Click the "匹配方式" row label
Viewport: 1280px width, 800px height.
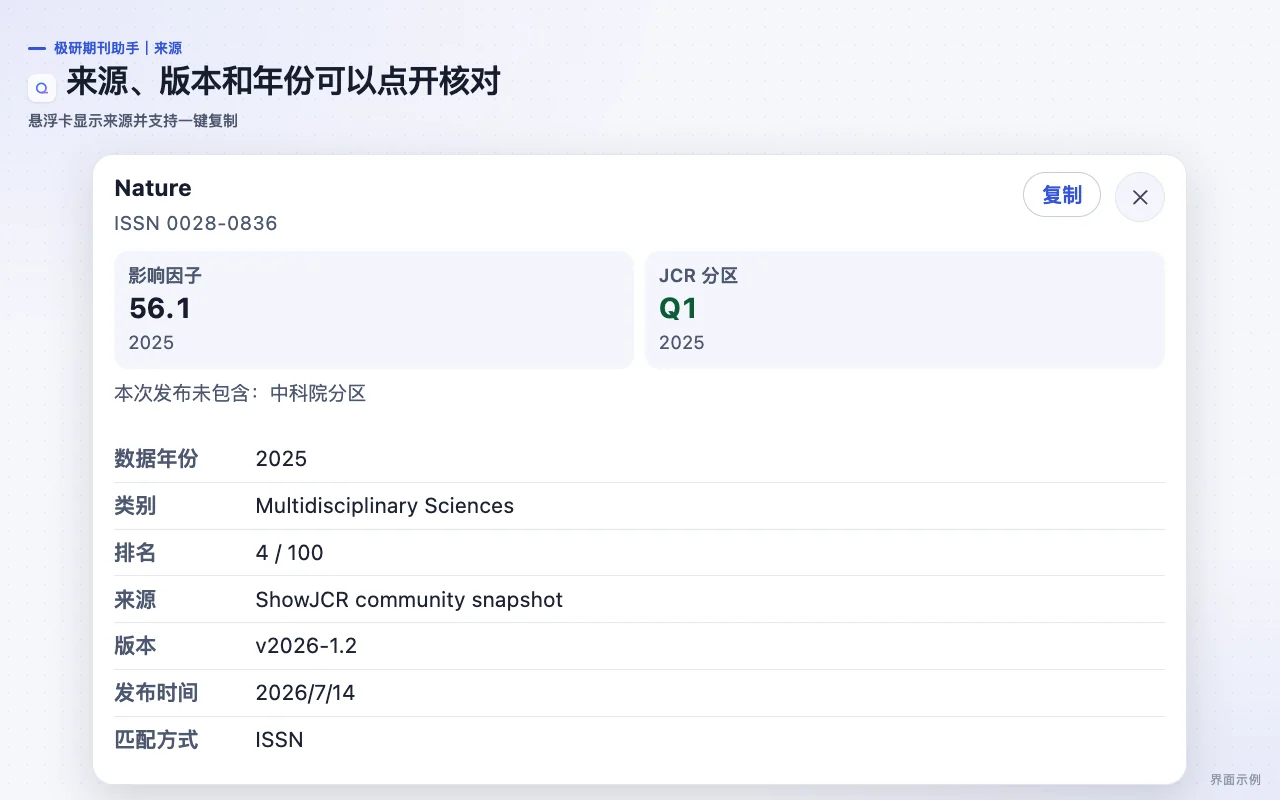click(x=156, y=740)
